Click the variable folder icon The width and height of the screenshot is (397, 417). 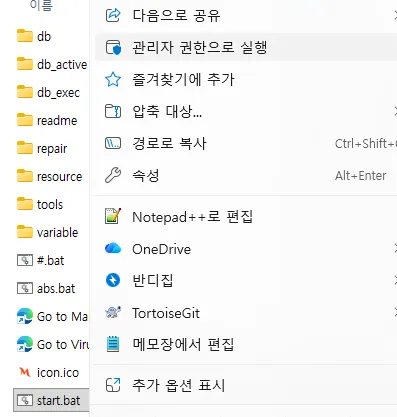tap(25, 232)
